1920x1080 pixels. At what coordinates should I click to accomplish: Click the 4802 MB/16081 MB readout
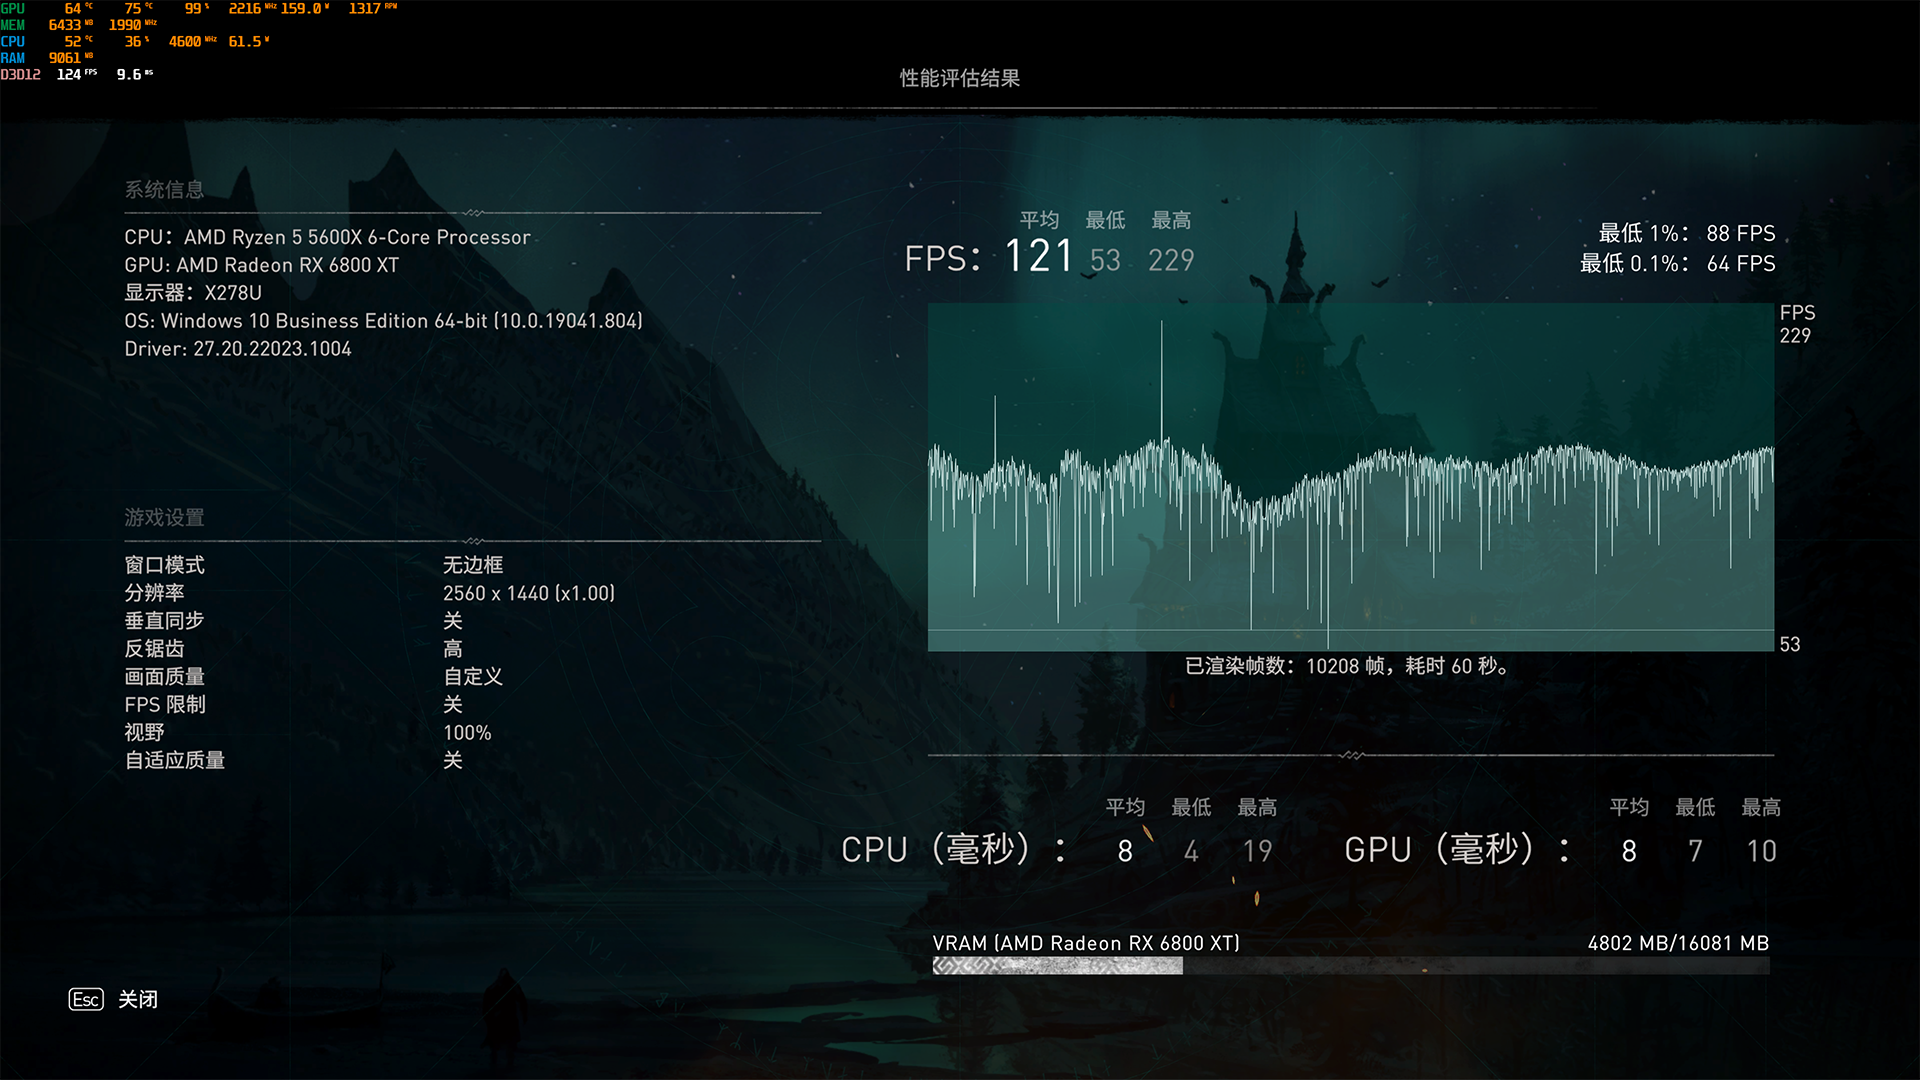coord(1678,943)
